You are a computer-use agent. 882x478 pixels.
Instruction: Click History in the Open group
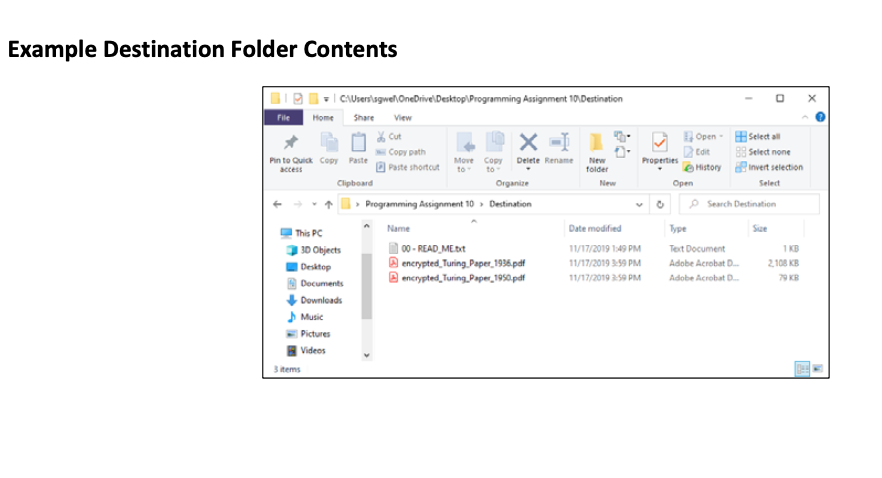702,167
